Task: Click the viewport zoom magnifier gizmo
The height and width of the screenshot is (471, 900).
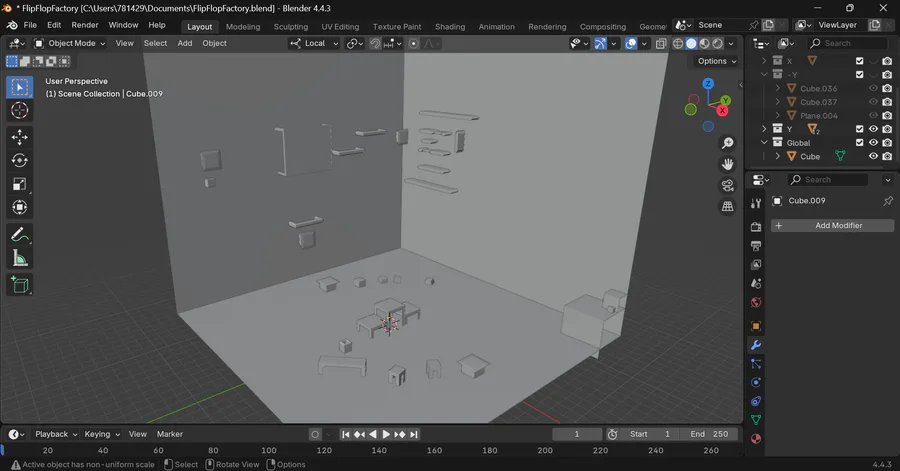Action: point(727,143)
